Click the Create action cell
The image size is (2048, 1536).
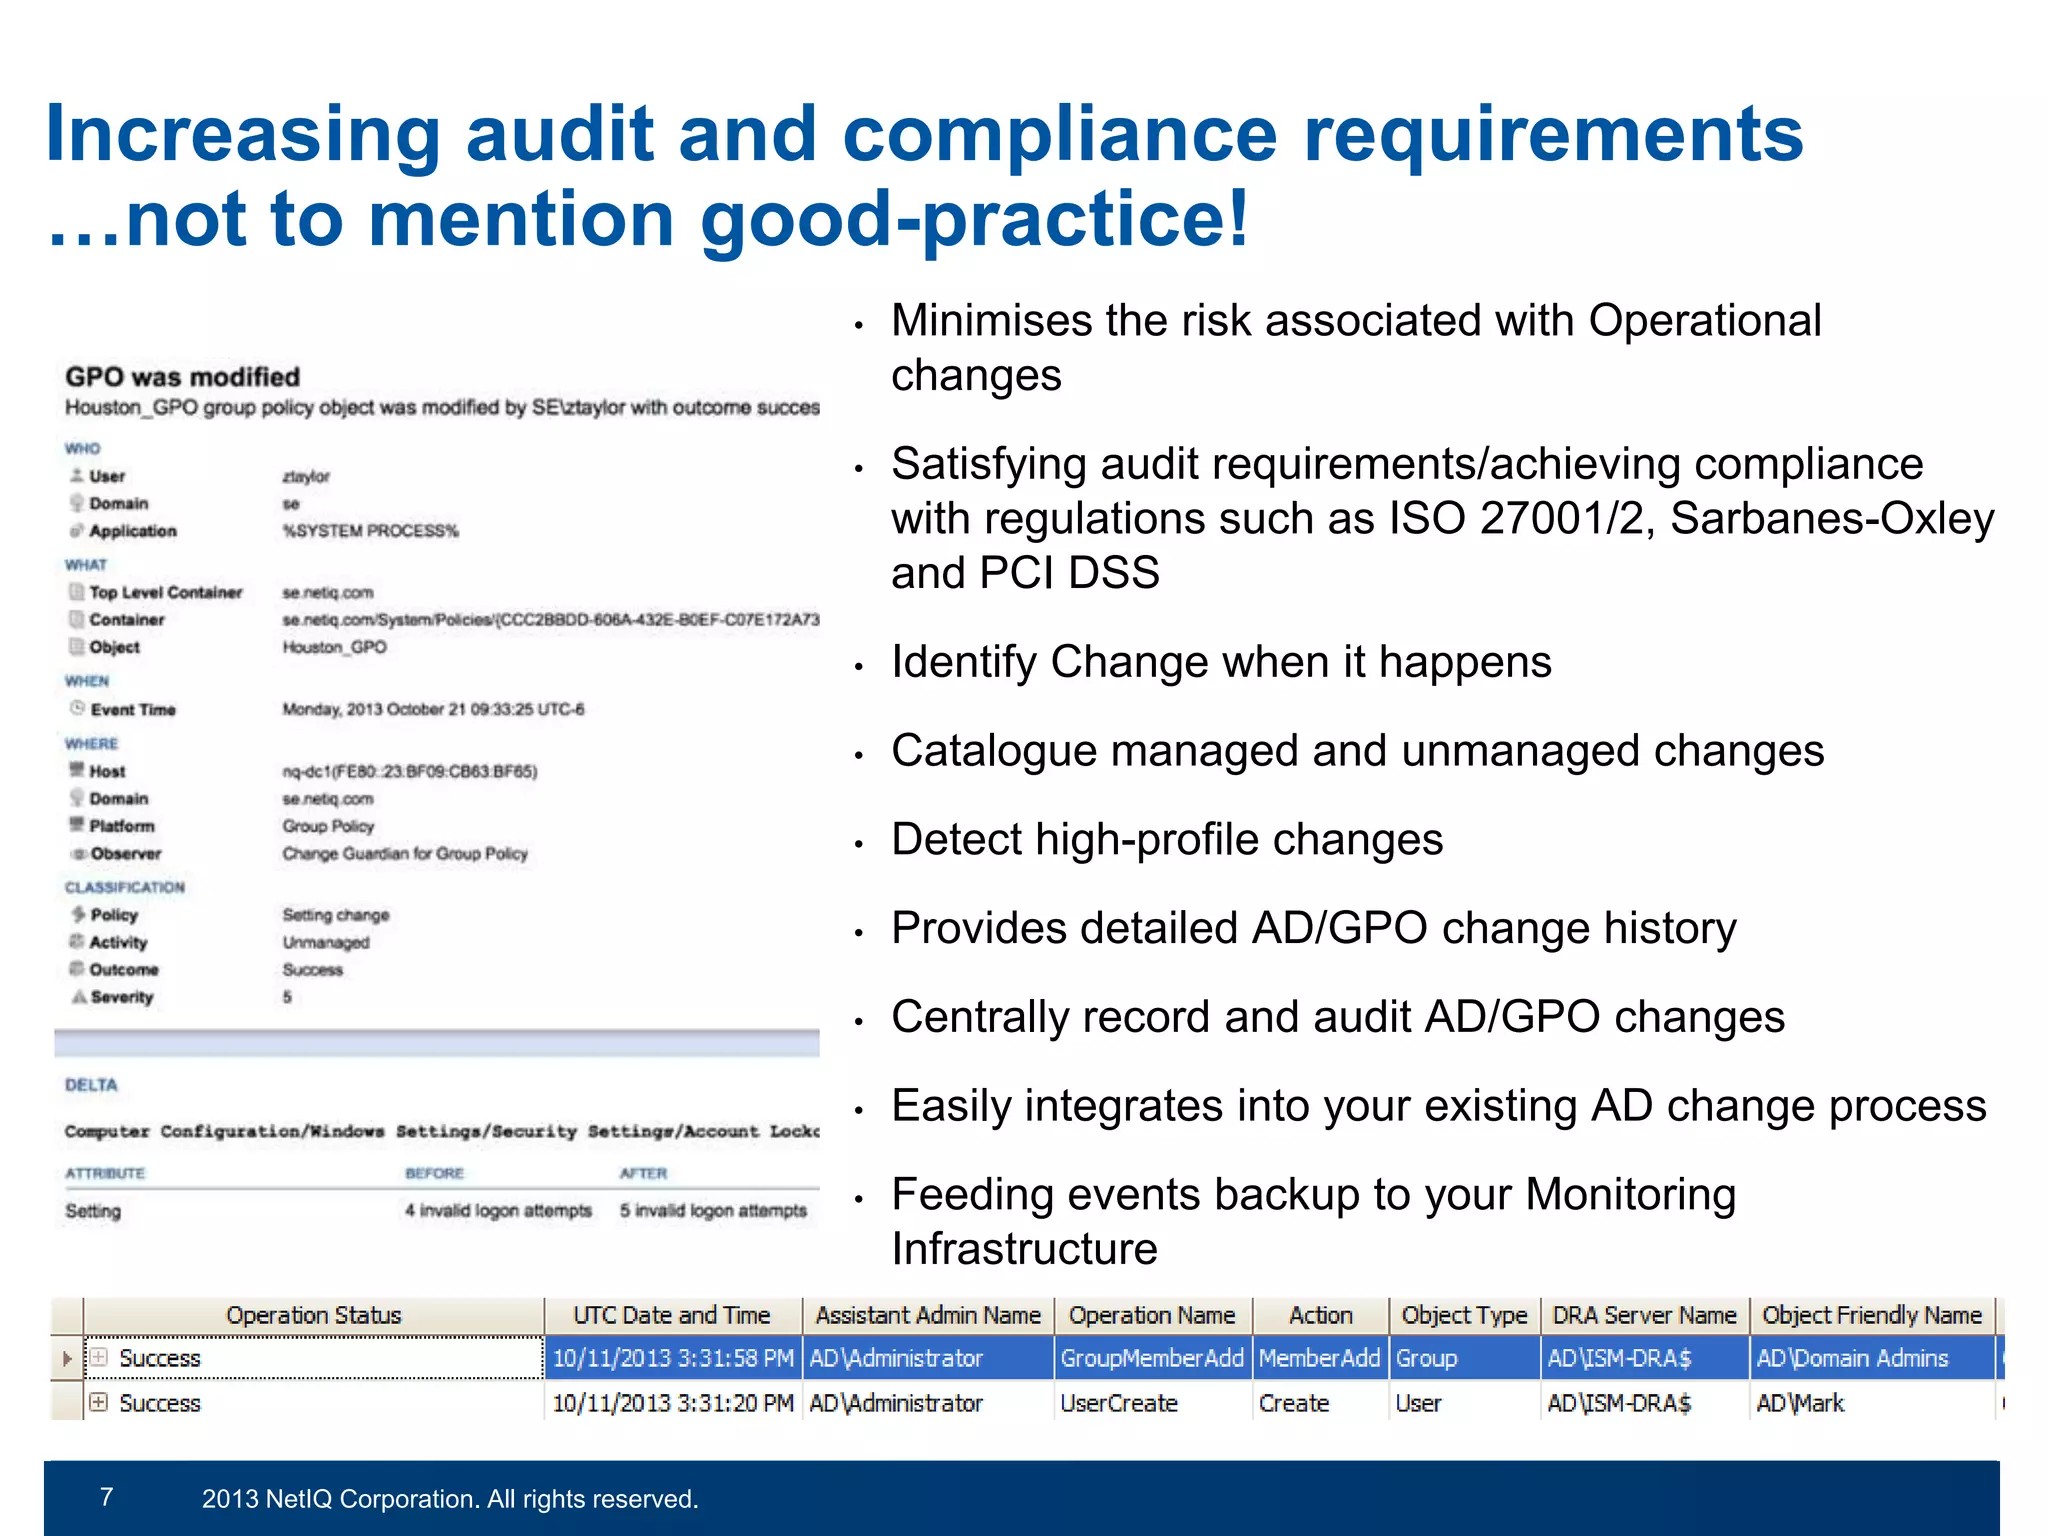click(x=1320, y=1403)
